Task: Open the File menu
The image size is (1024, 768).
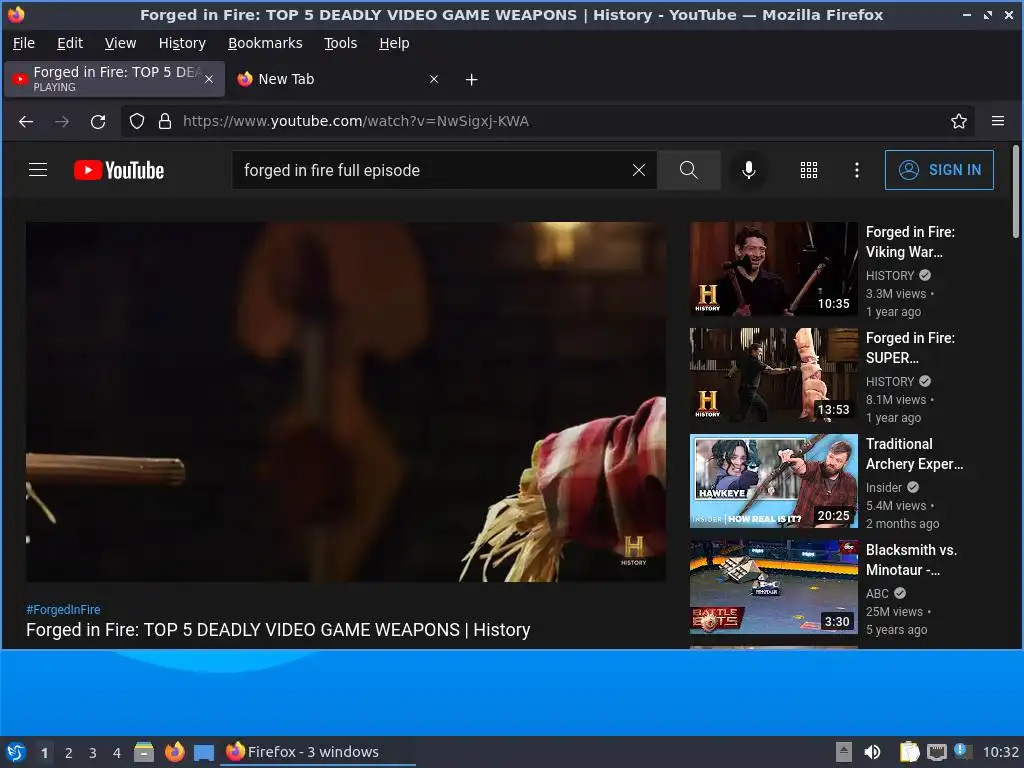Action: [24, 43]
